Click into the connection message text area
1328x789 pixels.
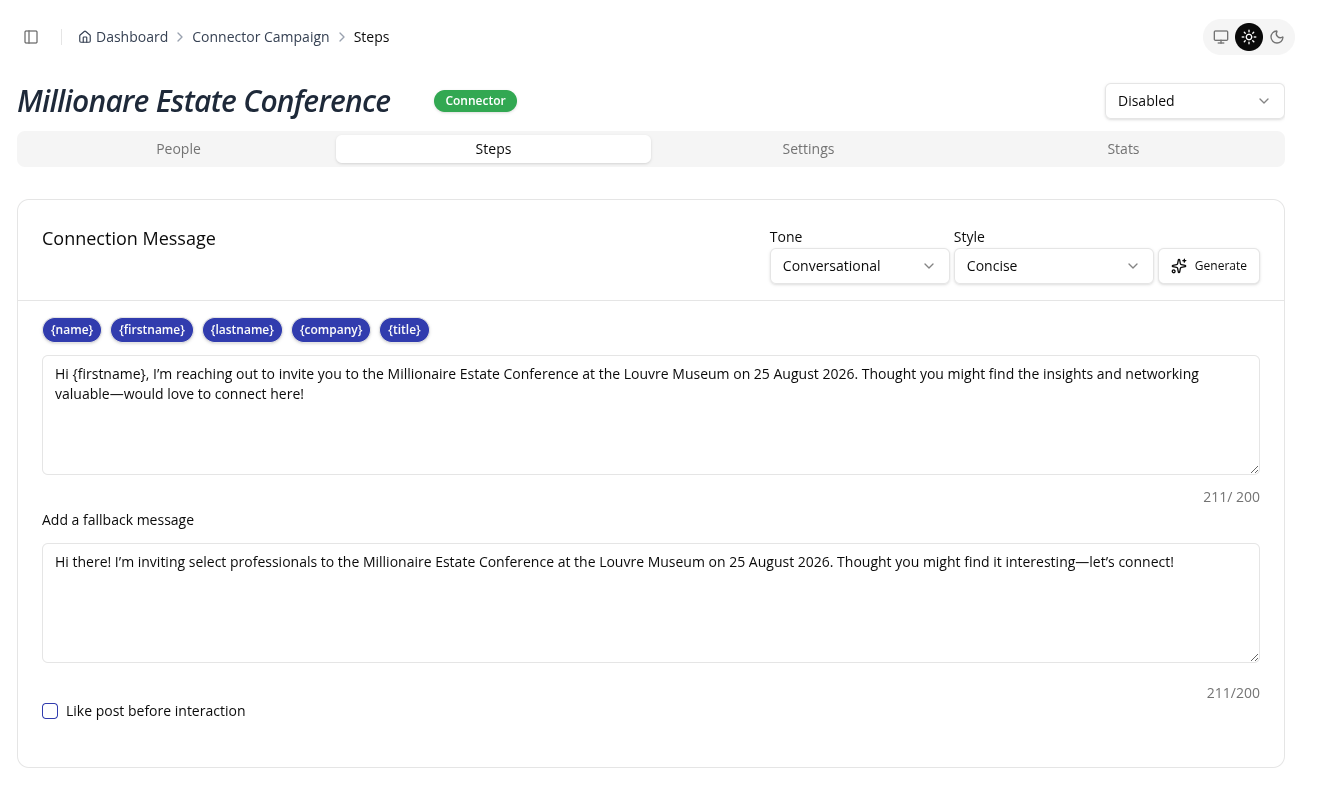click(651, 415)
